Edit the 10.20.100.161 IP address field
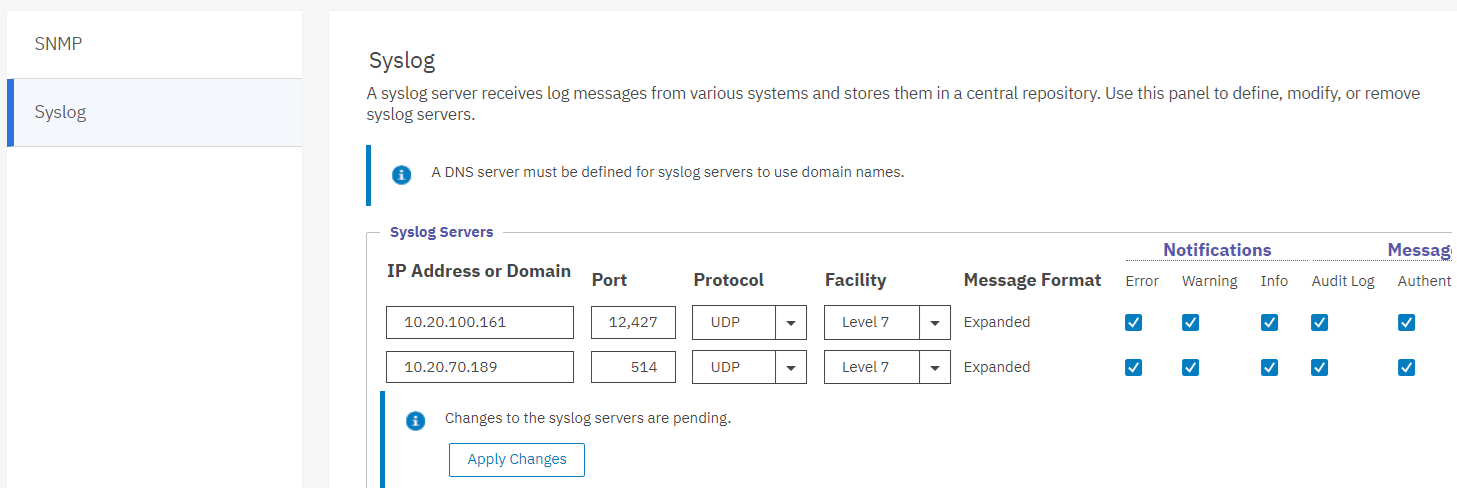Screen dimensions: 1457x488 point(480,323)
